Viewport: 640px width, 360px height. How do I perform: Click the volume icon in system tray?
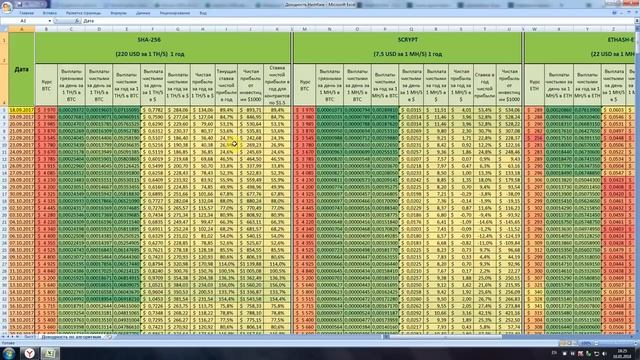[x=604, y=353]
